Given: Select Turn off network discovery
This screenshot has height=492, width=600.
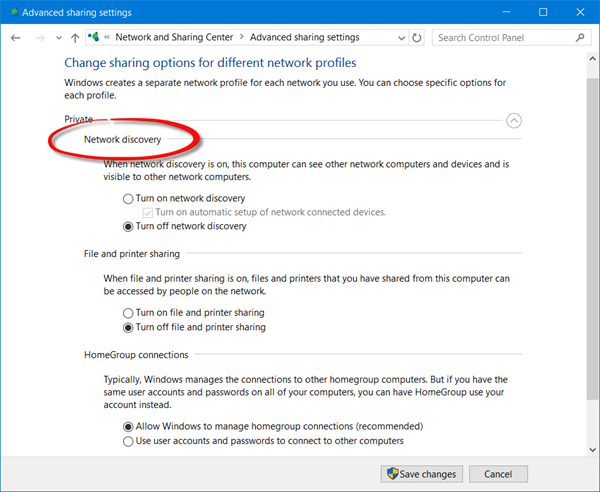Looking at the screenshot, I should click(x=128, y=227).
